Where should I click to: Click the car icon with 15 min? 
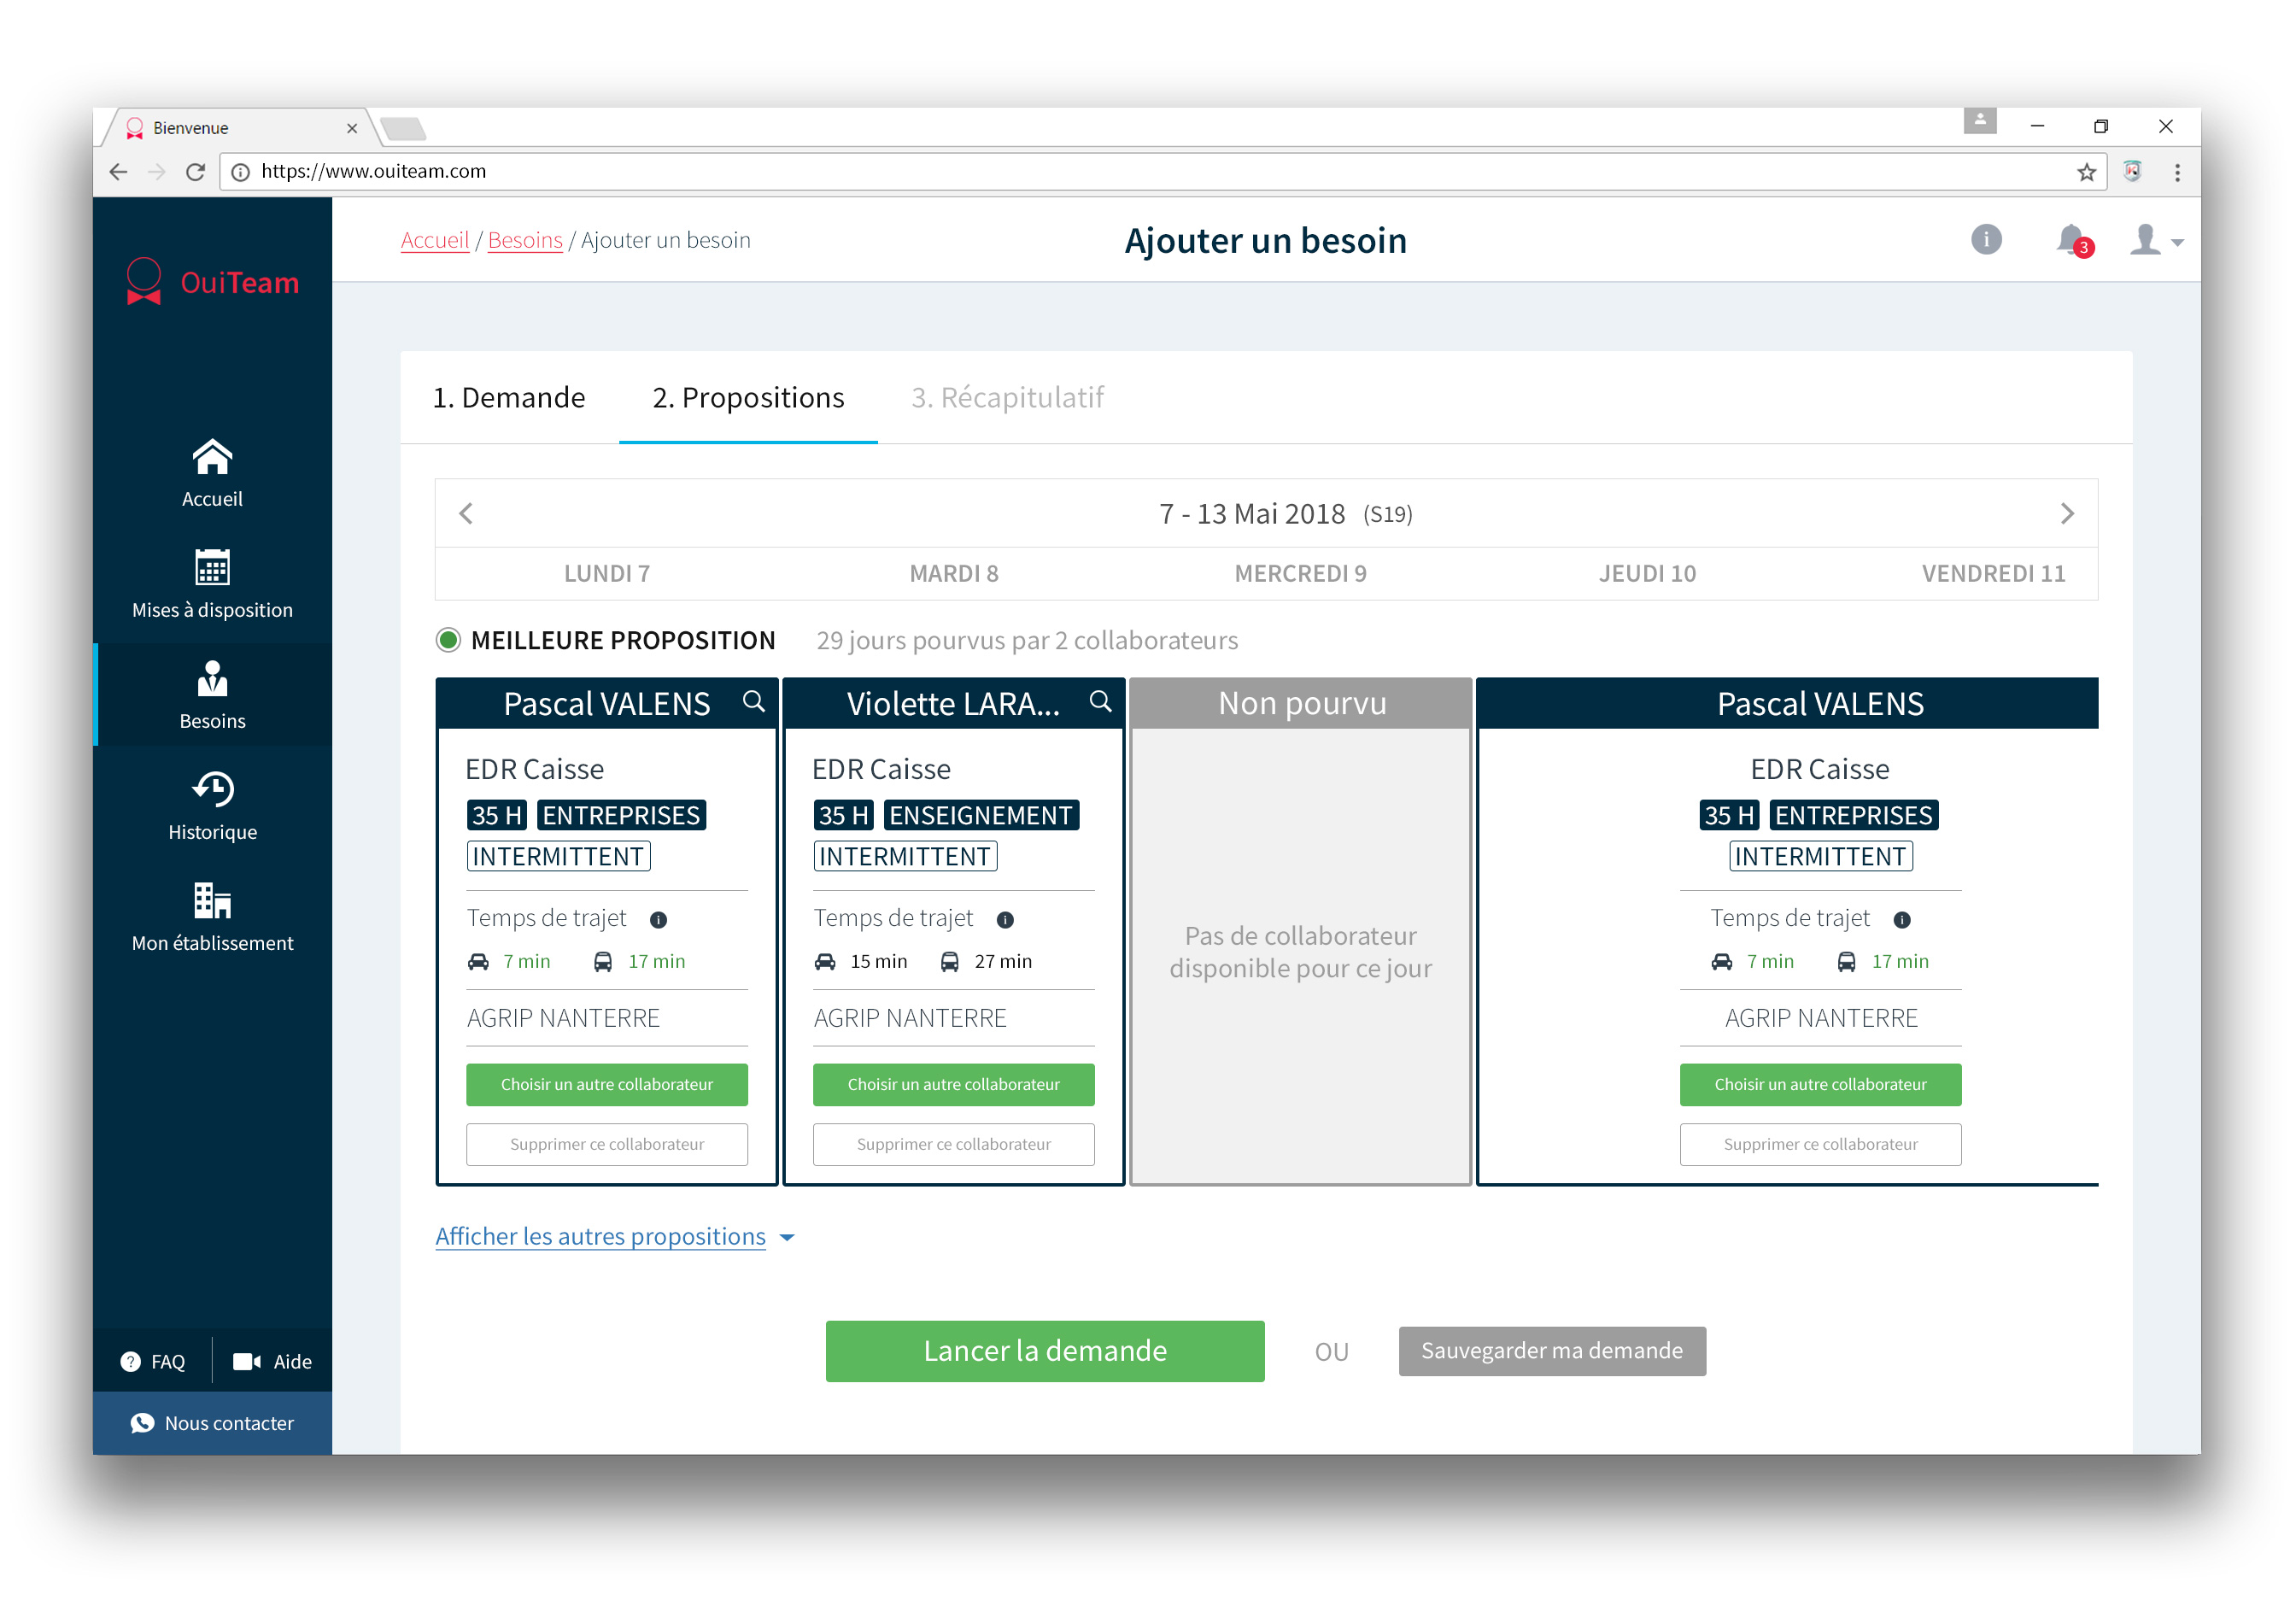[x=825, y=962]
